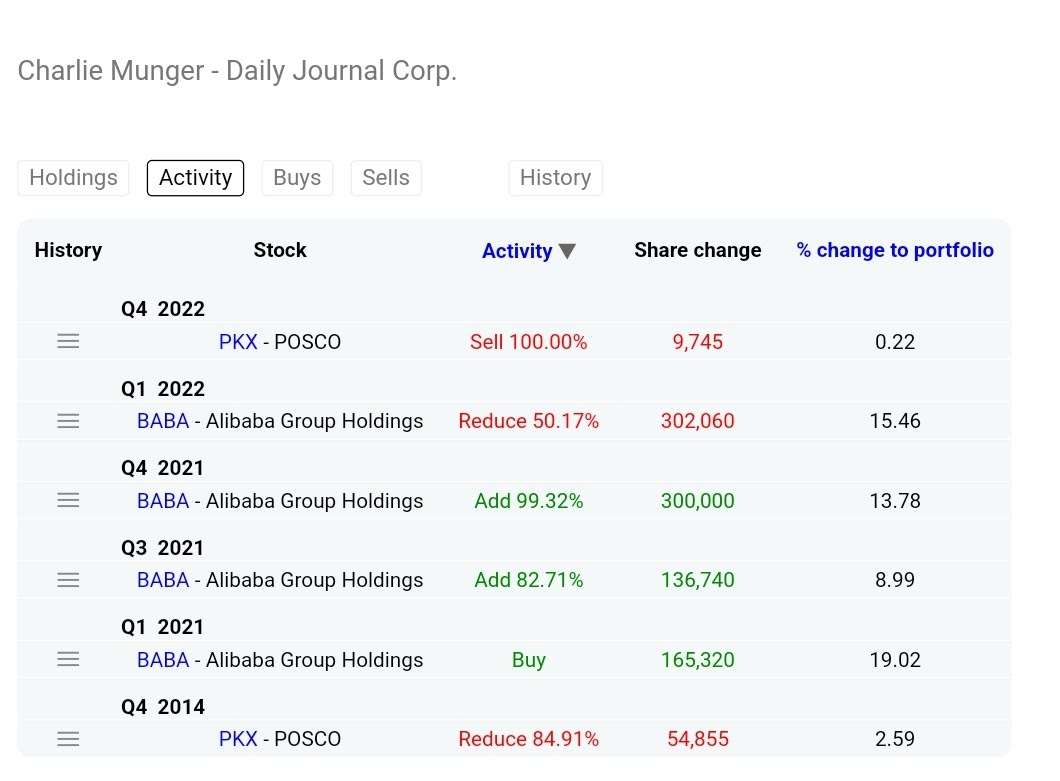Click portfolio change value 13.78
Screen dimensions: 1060x781
click(895, 501)
